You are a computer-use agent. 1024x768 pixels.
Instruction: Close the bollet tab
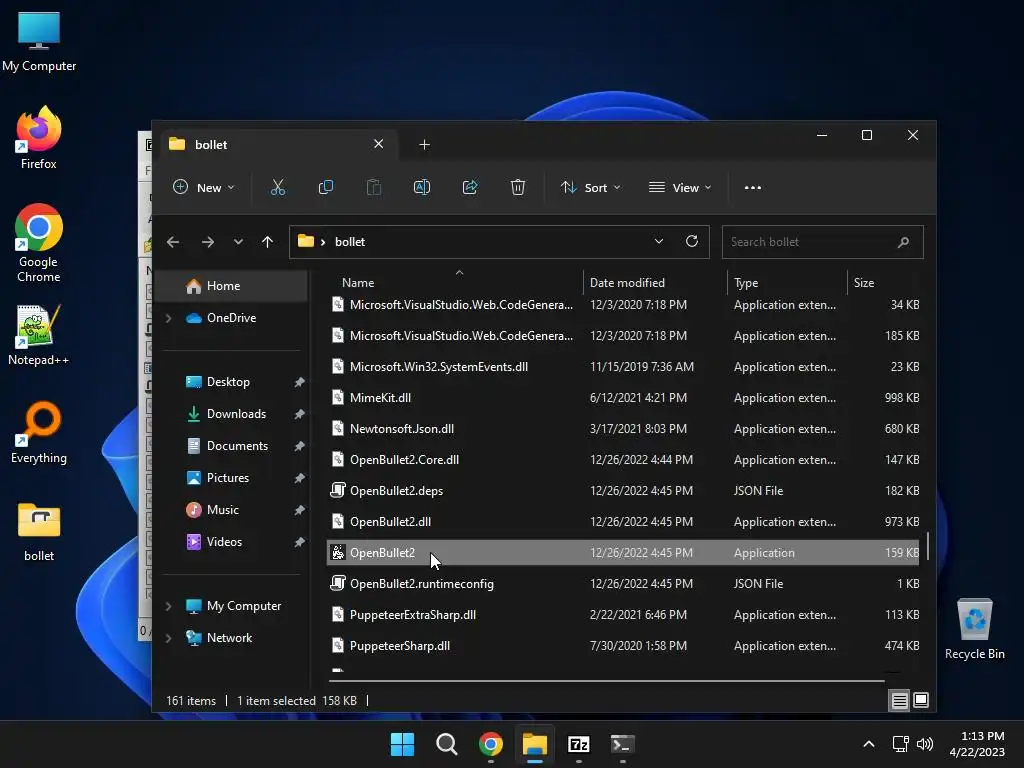(x=378, y=144)
